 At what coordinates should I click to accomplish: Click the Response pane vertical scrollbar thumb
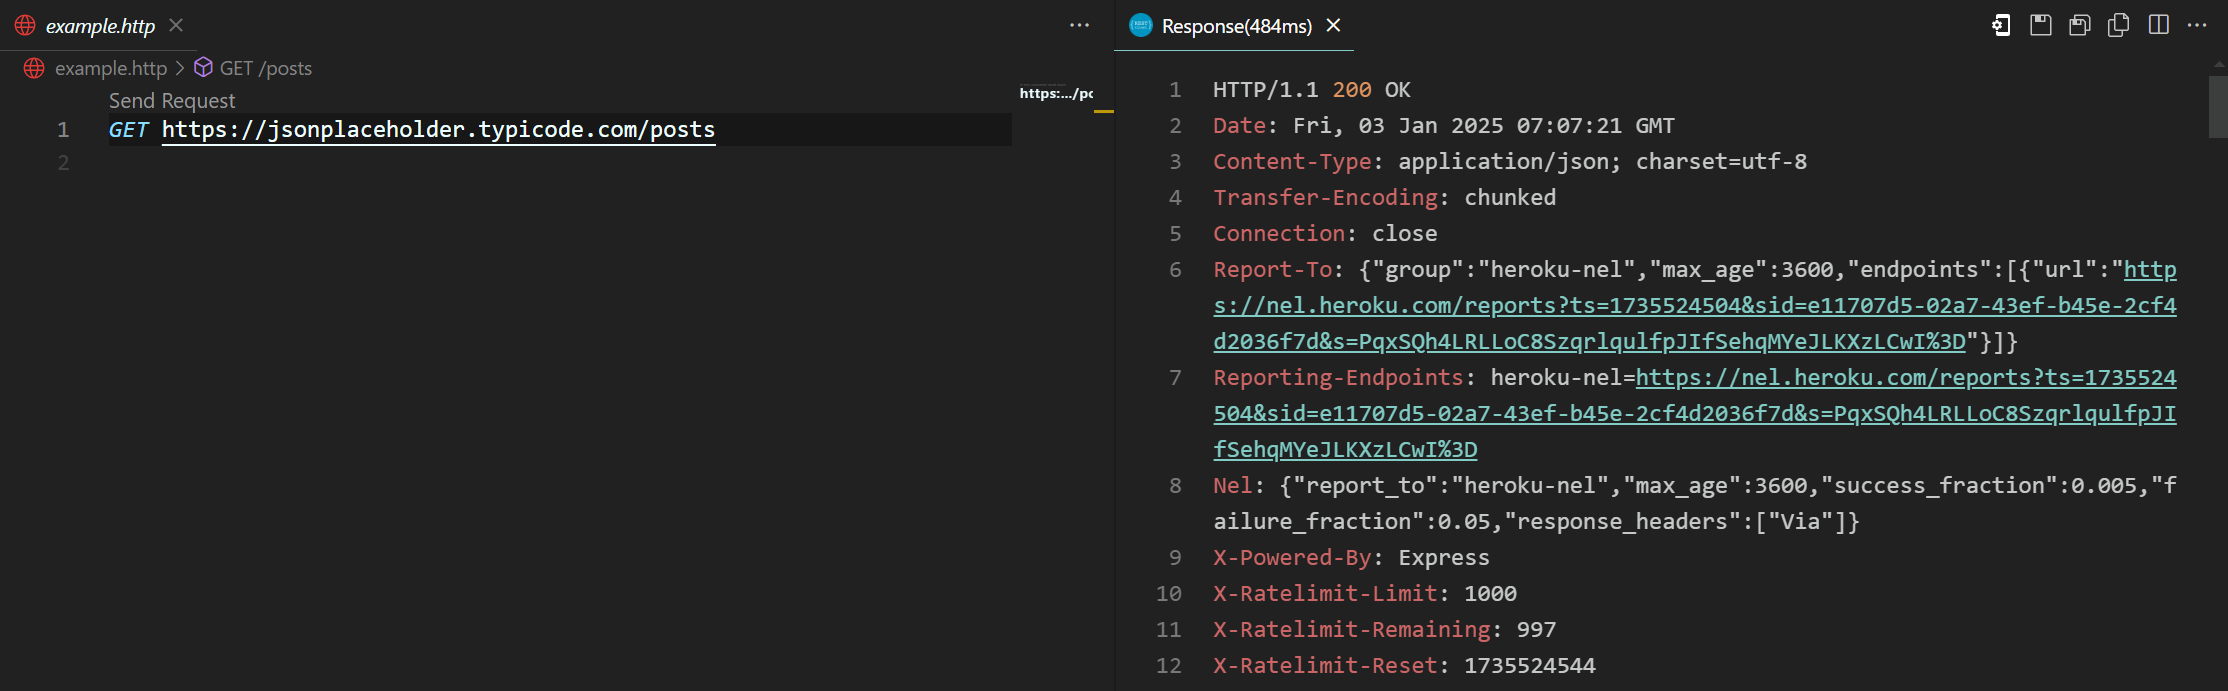click(2217, 106)
